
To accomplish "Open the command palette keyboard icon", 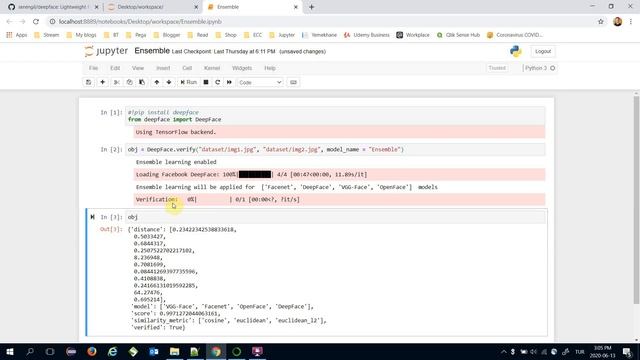I will point(293,82).
